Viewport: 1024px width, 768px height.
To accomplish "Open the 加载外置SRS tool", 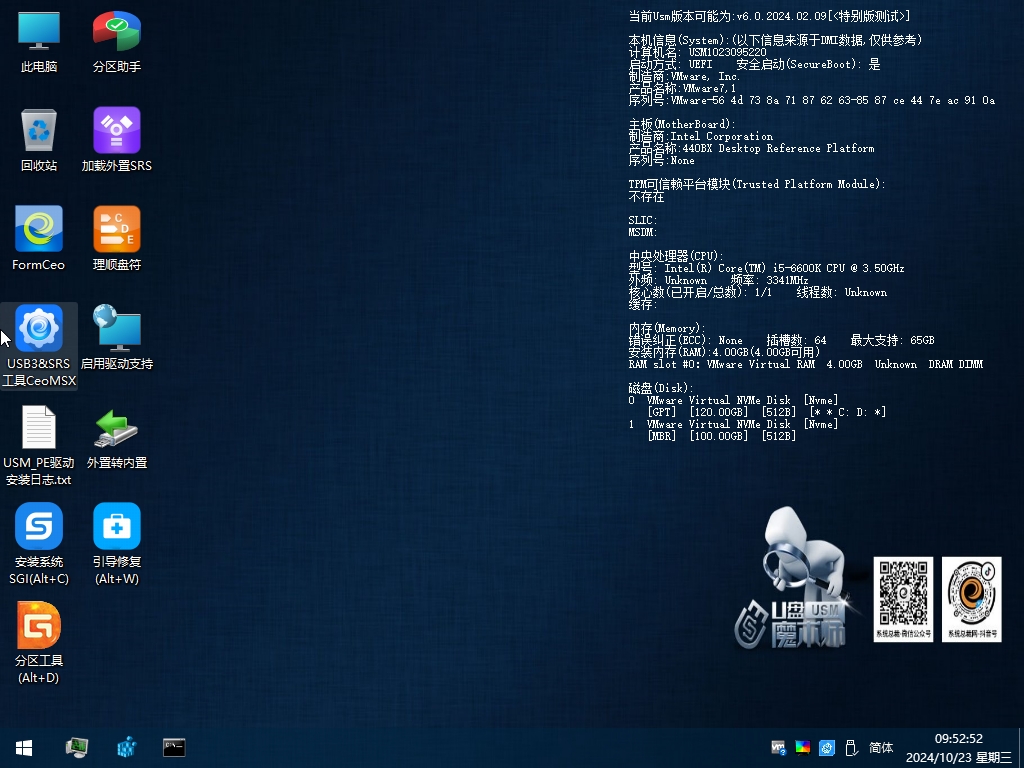I will click(116, 140).
